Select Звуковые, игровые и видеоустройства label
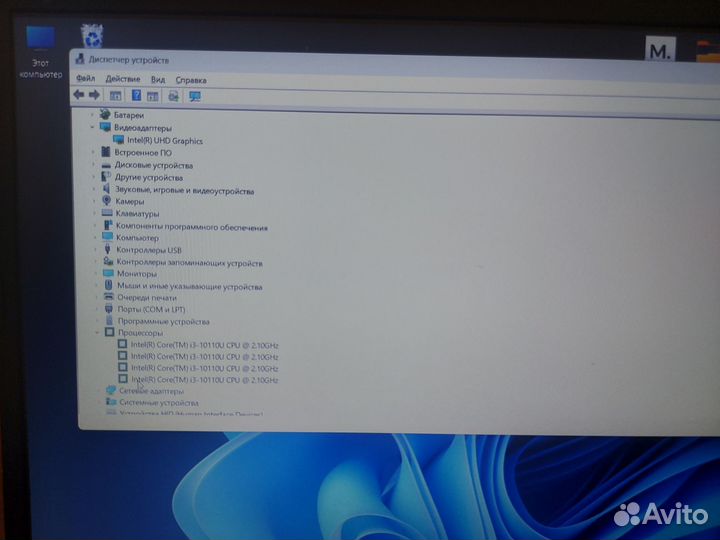 (x=184, y=190)
